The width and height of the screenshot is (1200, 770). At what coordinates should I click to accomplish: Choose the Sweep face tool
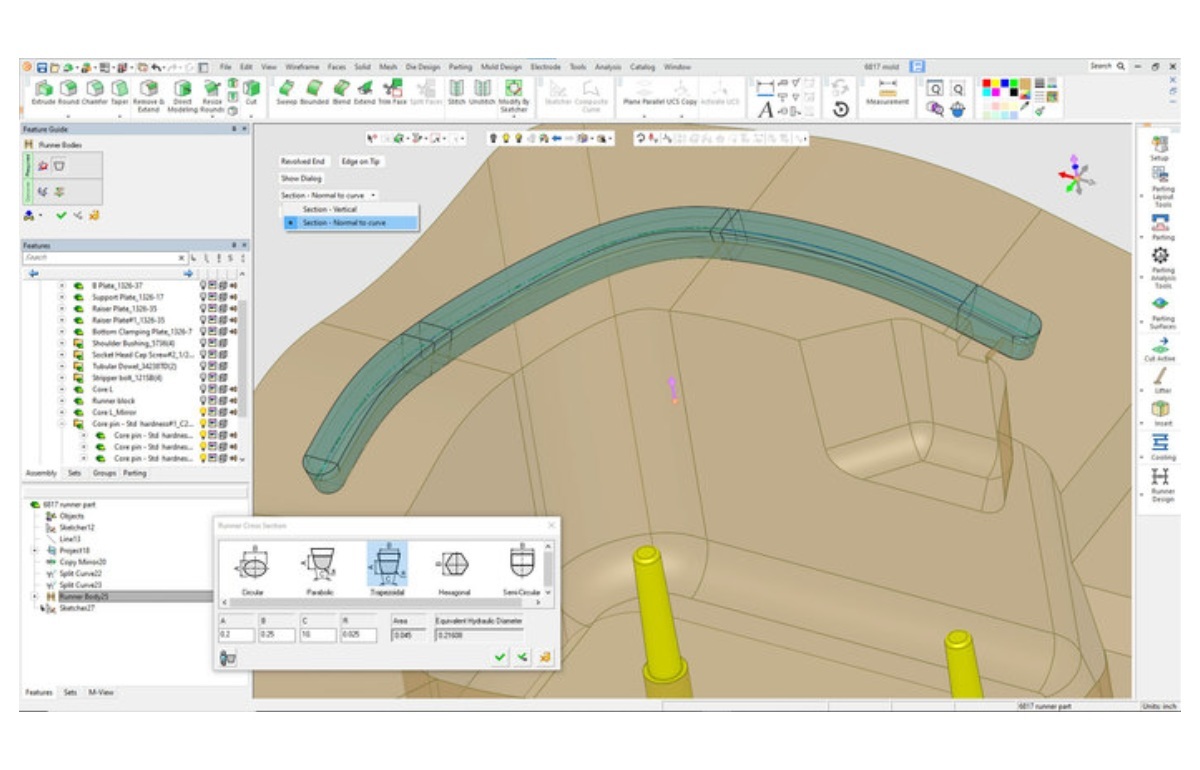tap(286, 93)
